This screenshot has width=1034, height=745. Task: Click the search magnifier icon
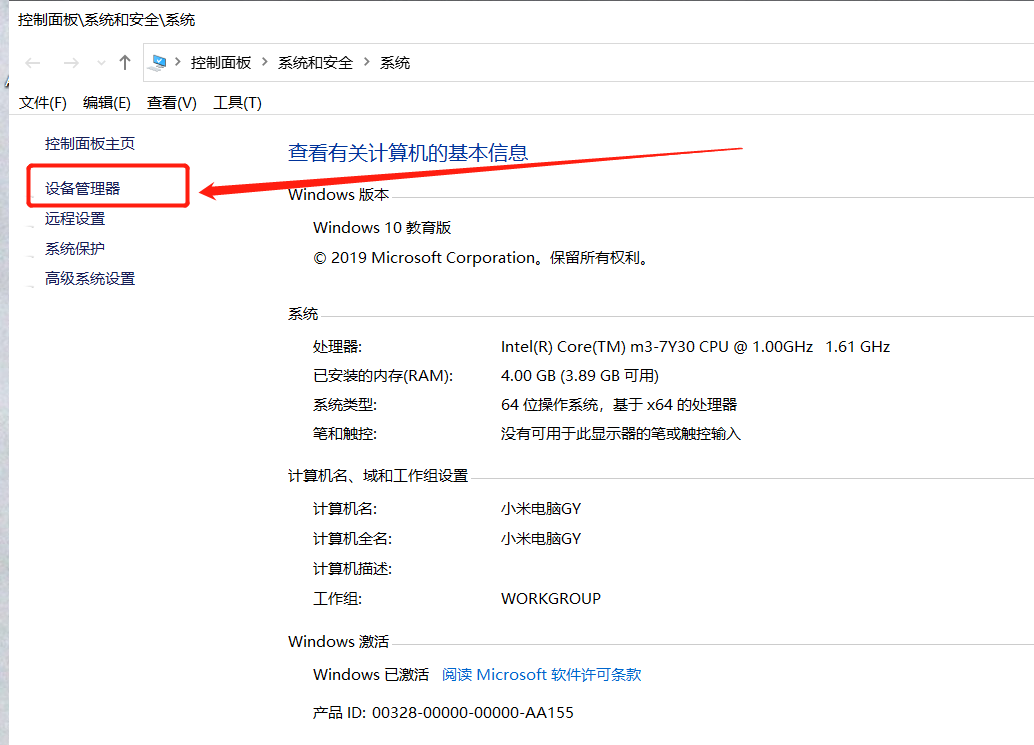tap(1030, 61)
